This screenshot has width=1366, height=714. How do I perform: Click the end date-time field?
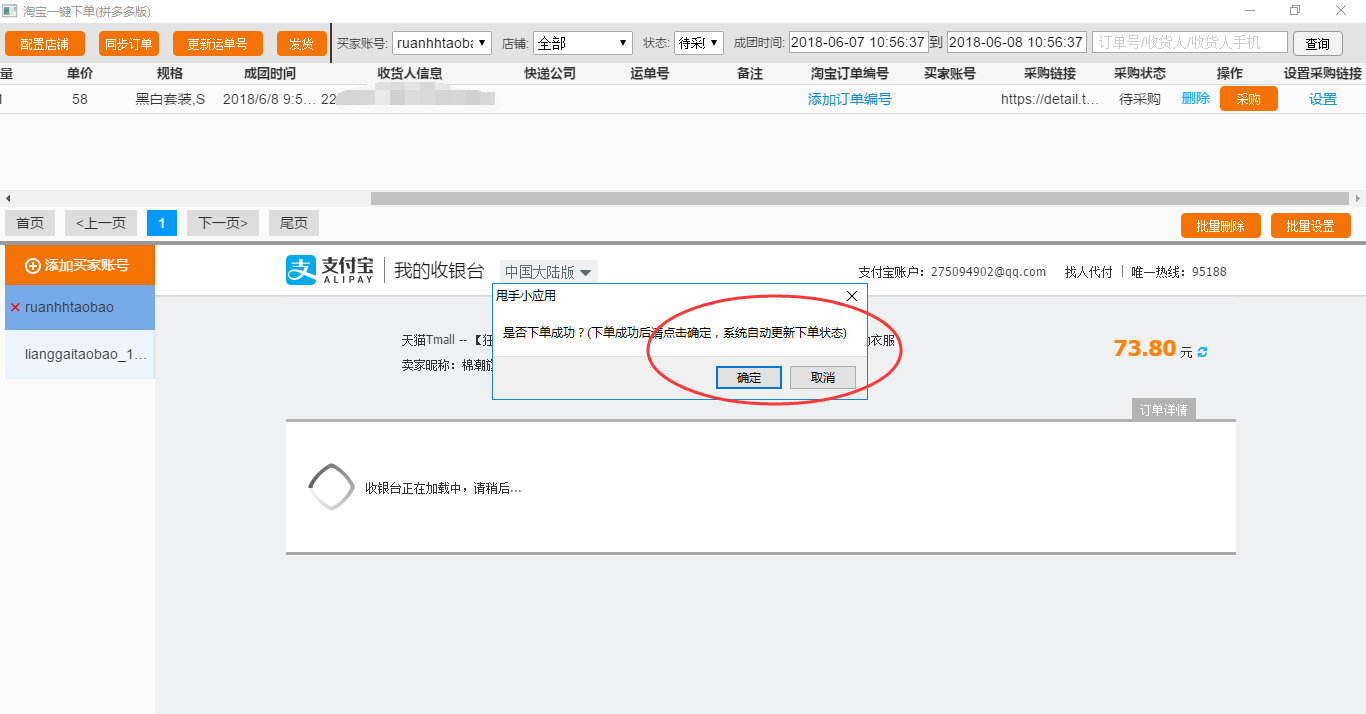1017,42
